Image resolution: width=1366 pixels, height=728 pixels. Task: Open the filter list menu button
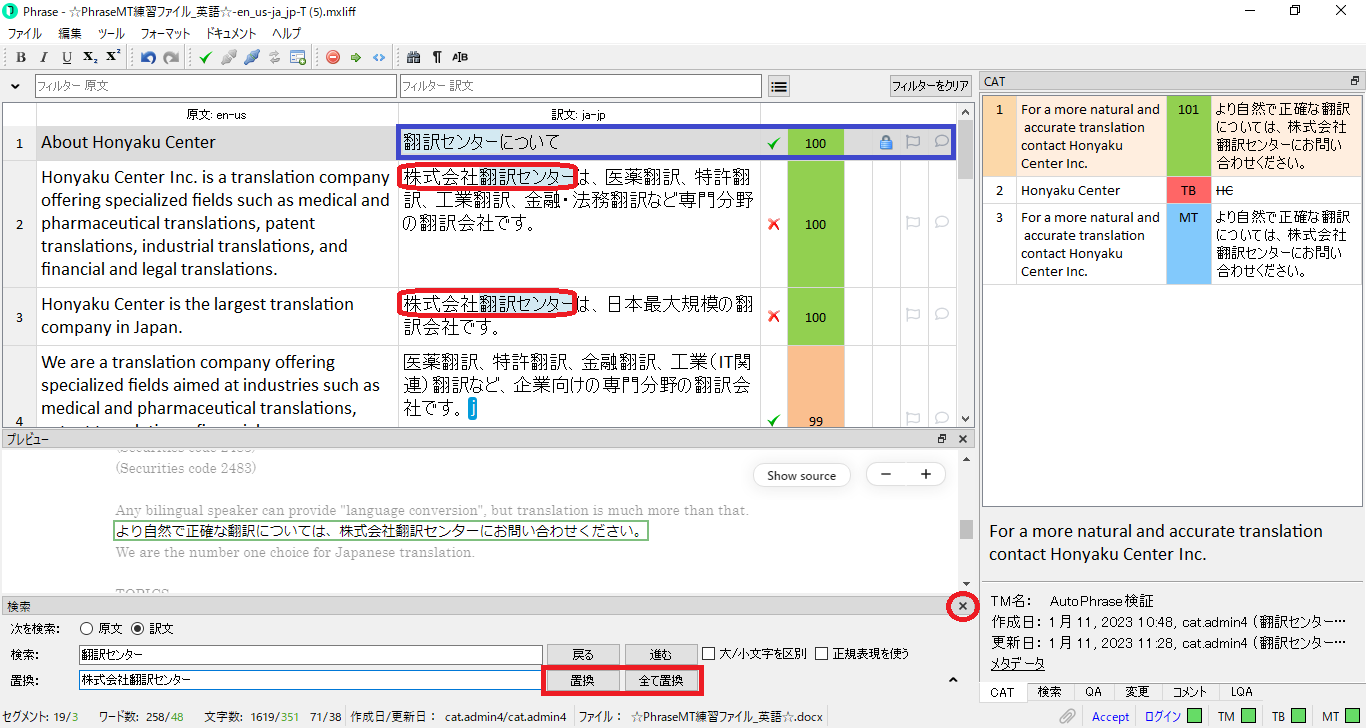coord(778,87)
